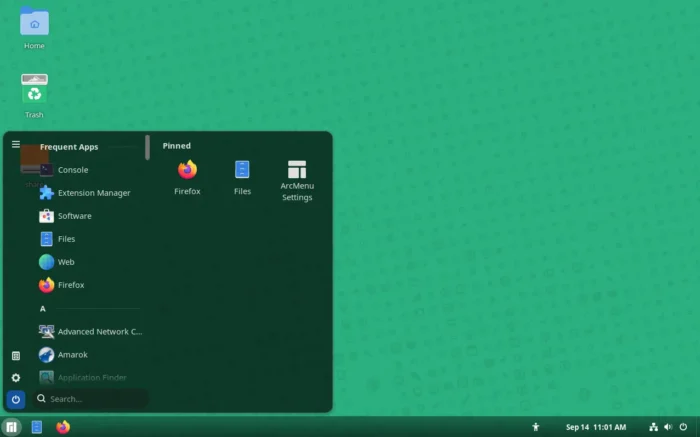Viewport: 700px width, 437px height.
Task: Click the ArcMenu button on taskbar
Action: click(12, 427)
